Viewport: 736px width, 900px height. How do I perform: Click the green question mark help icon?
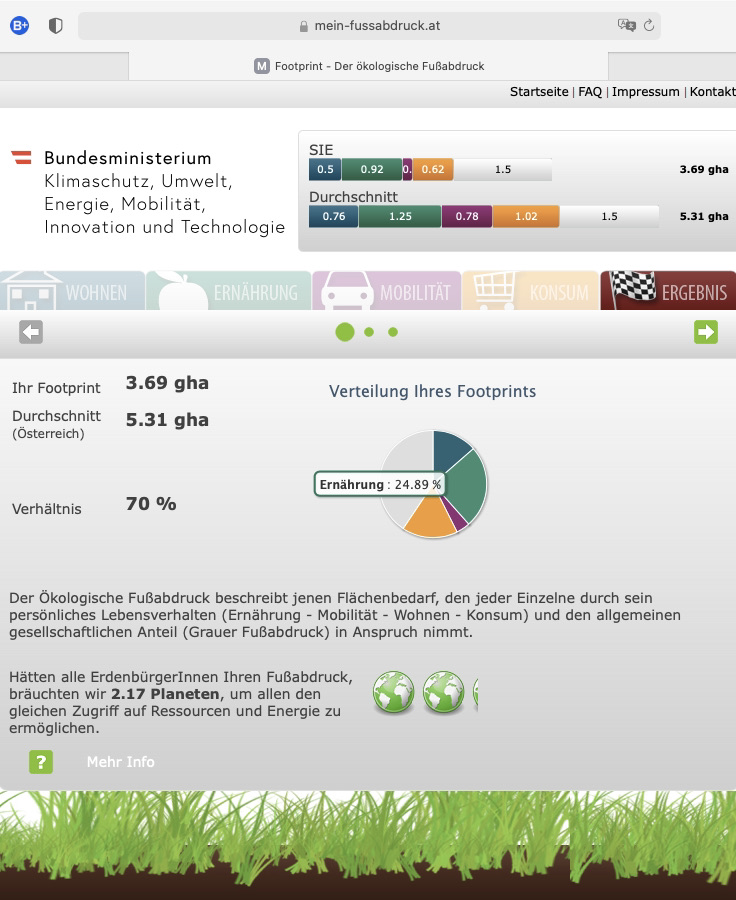[x=40, y=762]
